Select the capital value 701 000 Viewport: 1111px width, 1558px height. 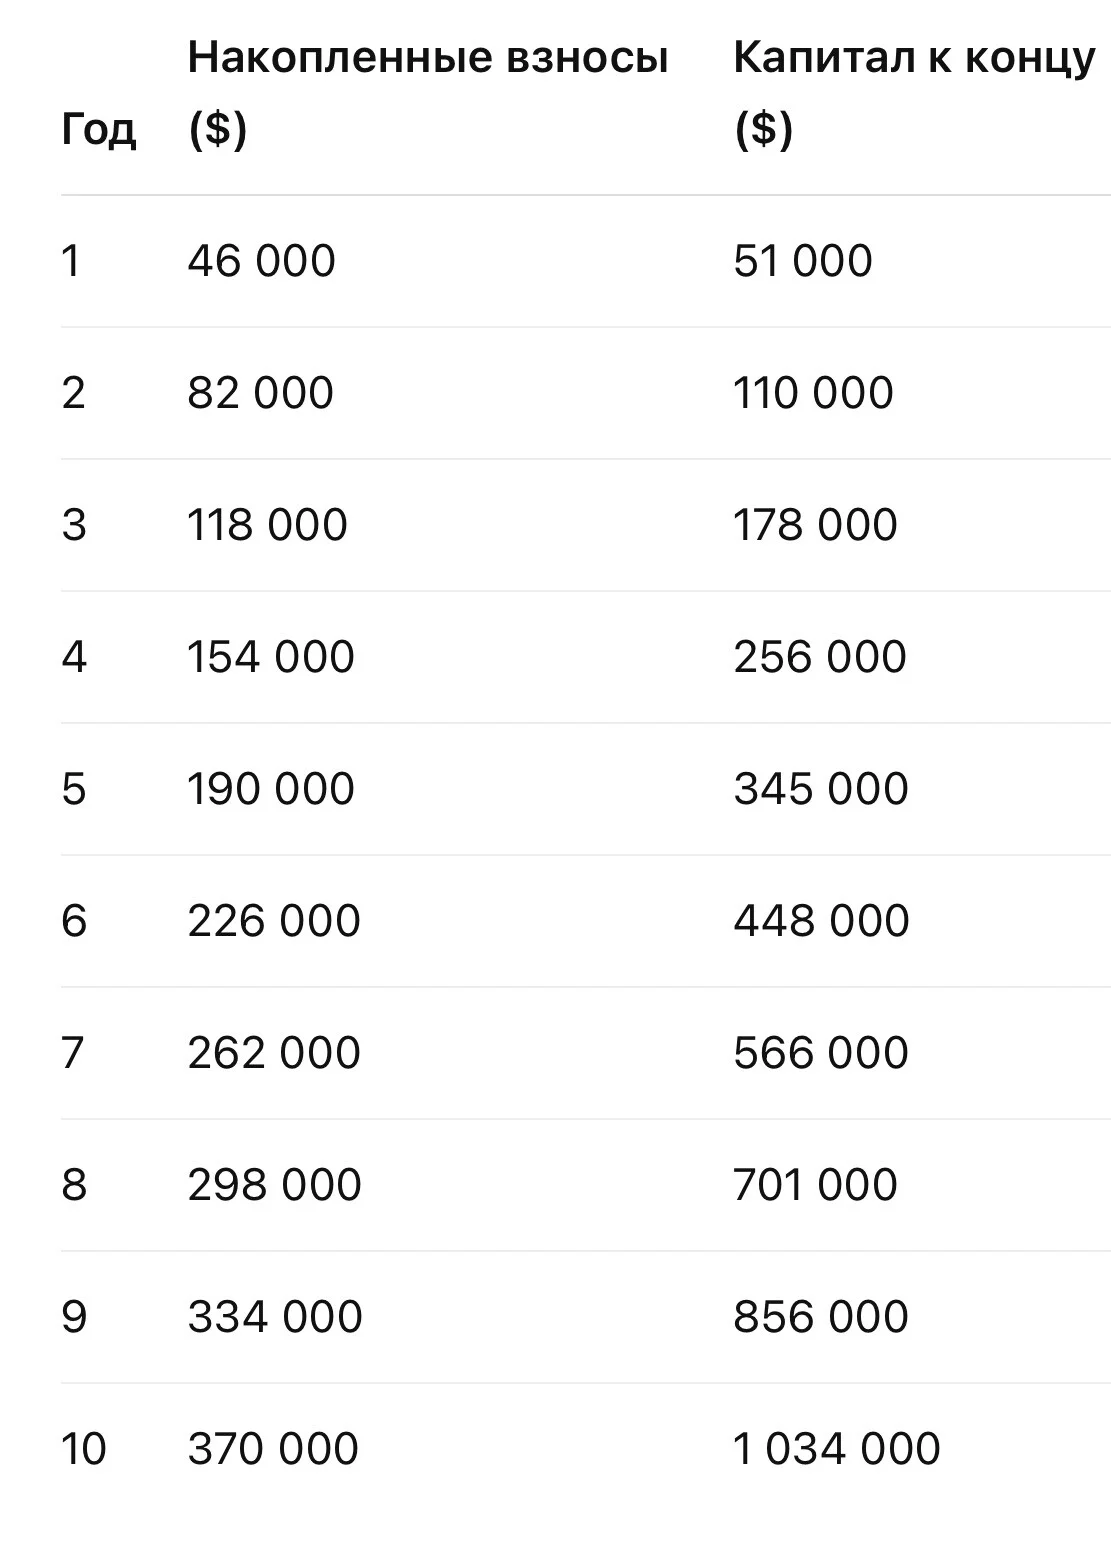(x=816, y=1185)
